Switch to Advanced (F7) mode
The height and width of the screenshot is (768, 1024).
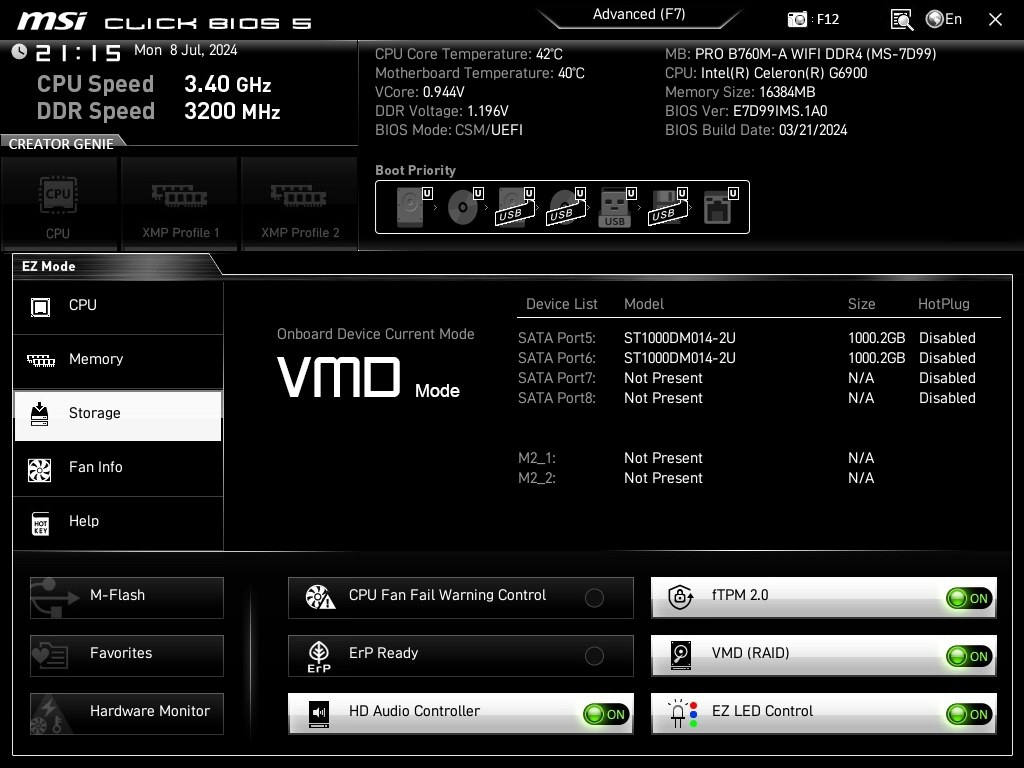tap(639, 14)
